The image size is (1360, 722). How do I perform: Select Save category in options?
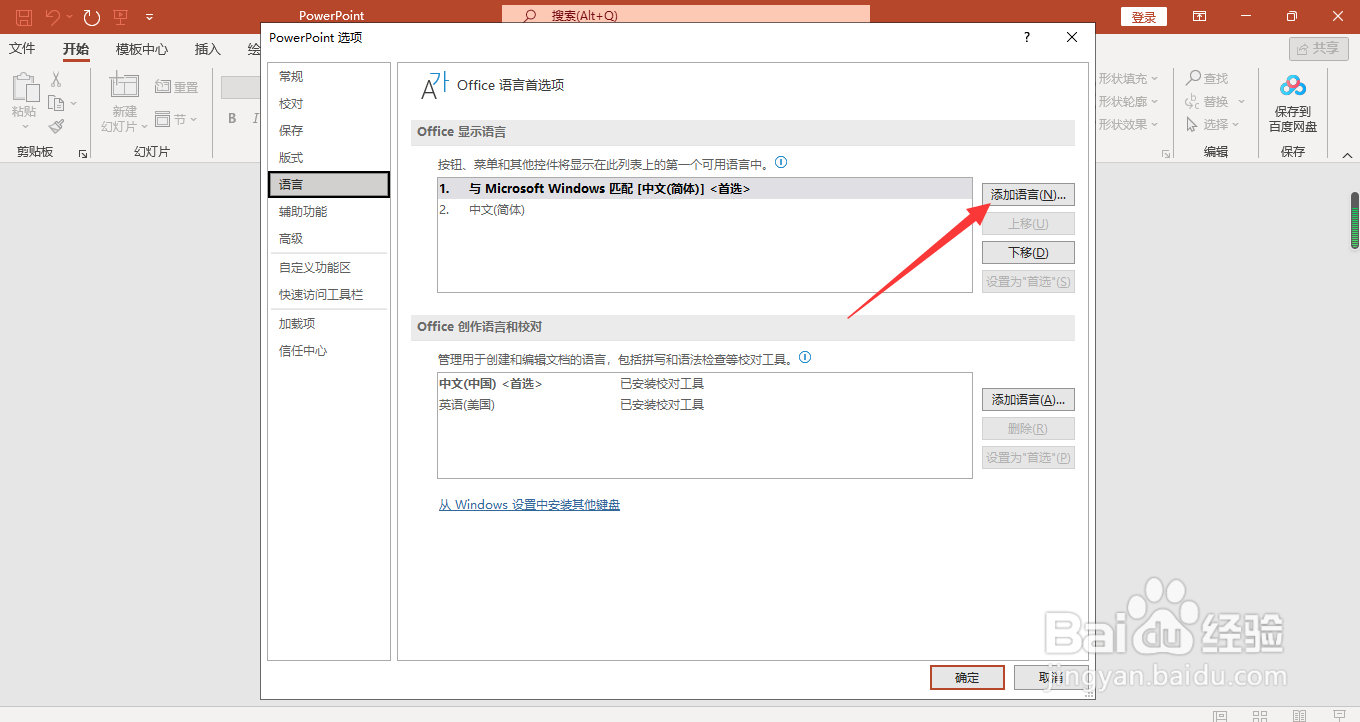pyautogui.click(x=329, y=130)
